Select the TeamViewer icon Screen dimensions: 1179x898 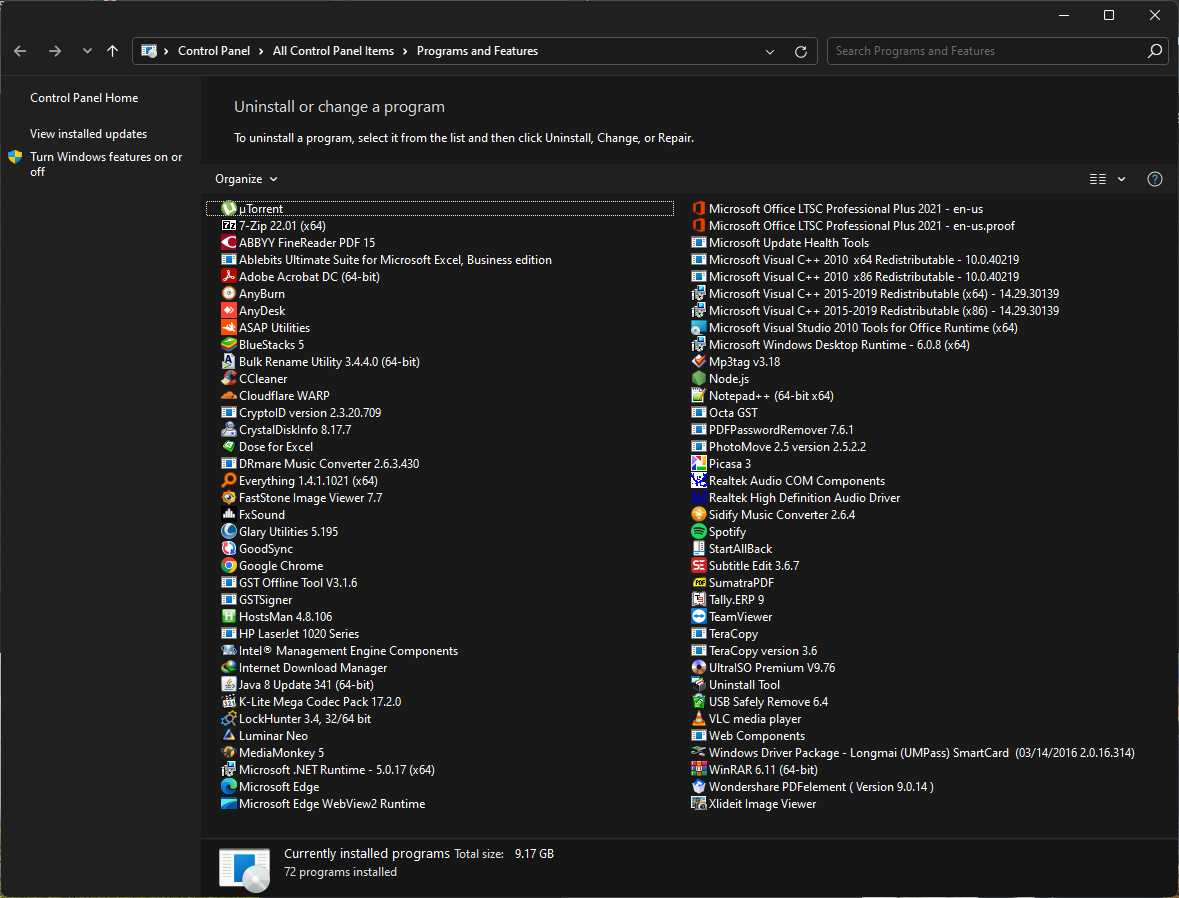[699, 617]
